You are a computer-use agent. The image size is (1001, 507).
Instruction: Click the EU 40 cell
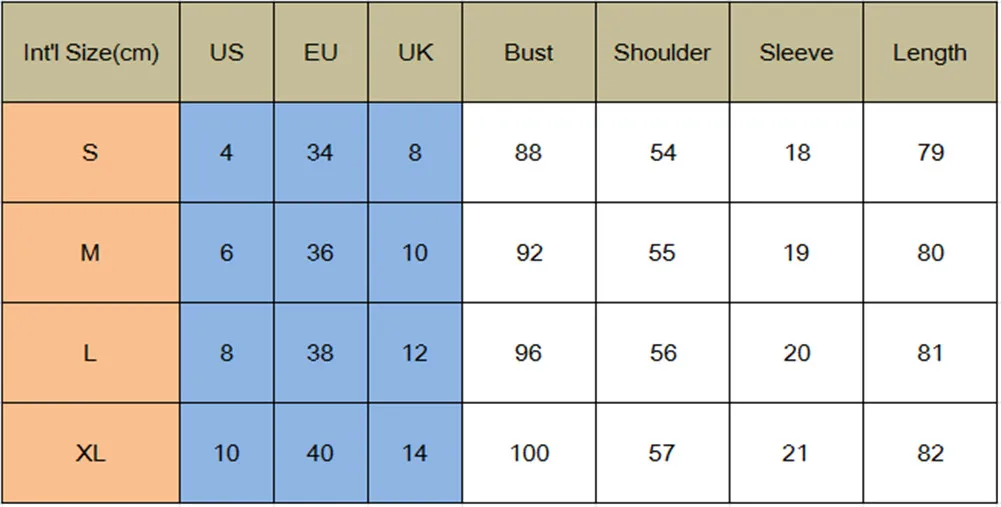[x=320, y=453]
